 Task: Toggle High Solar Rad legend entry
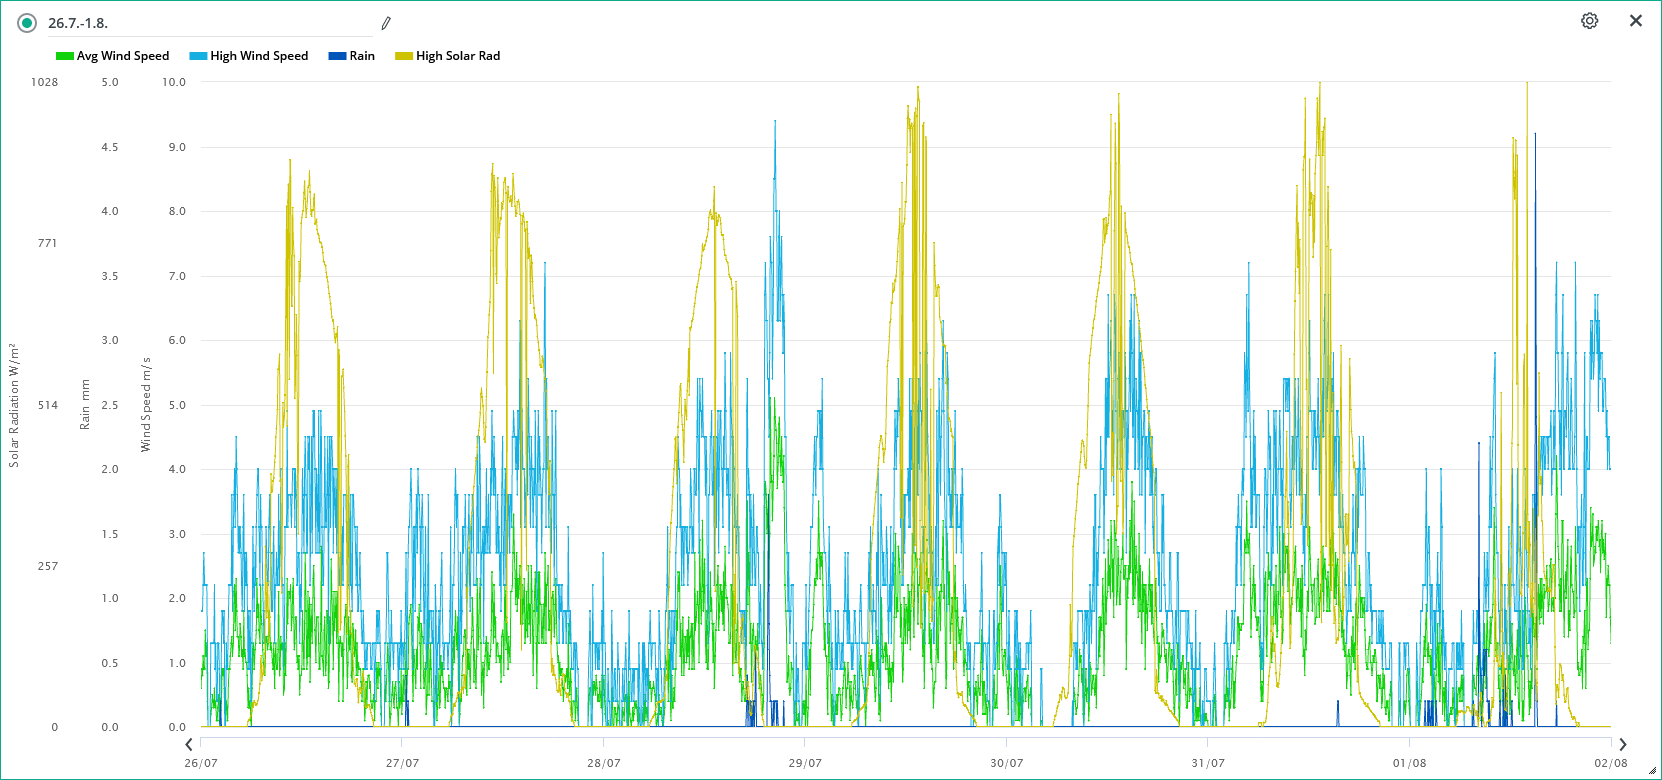448,56
